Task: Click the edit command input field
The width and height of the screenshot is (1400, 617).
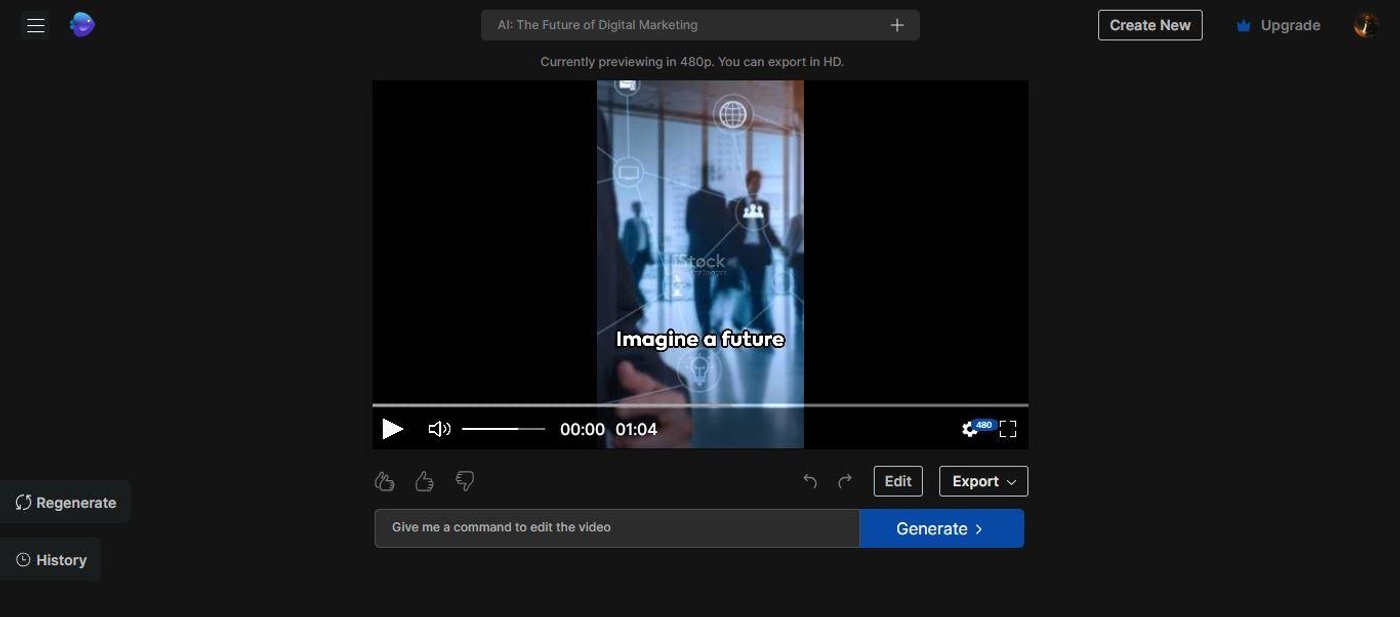Action: point(616,528)
